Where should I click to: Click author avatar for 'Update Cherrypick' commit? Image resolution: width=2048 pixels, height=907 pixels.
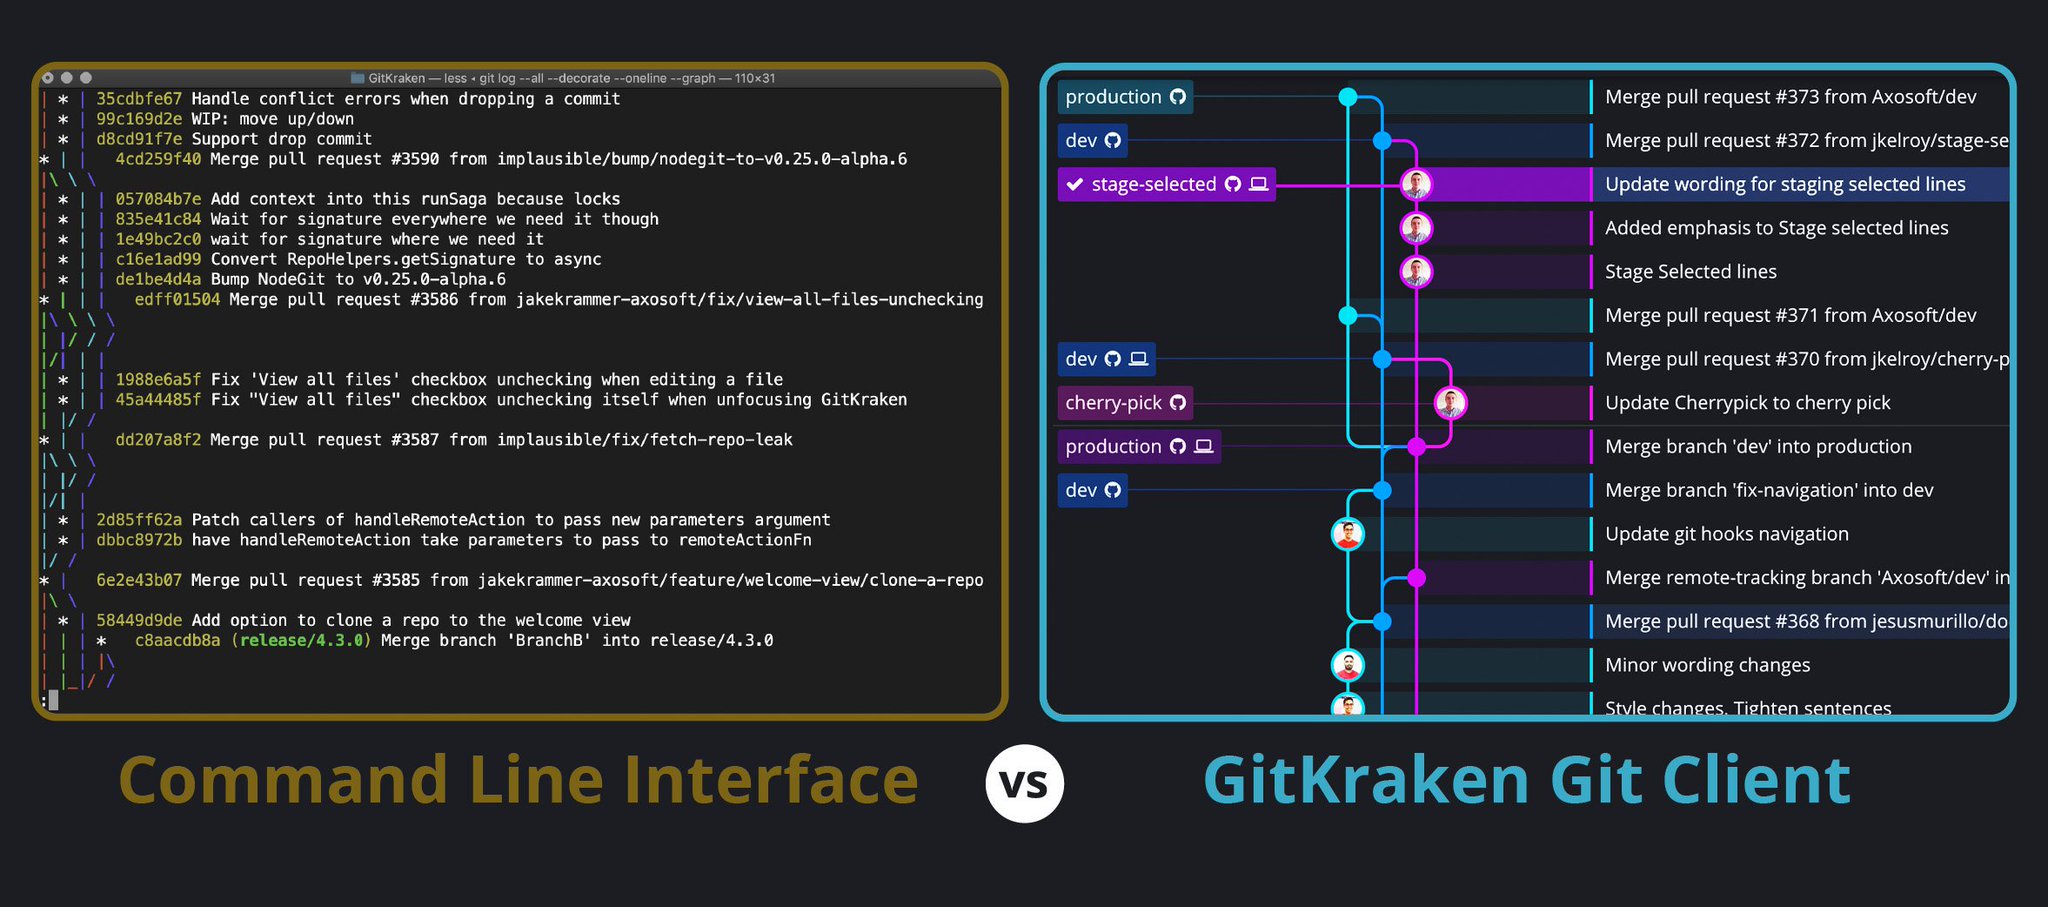click(1451, 403)
